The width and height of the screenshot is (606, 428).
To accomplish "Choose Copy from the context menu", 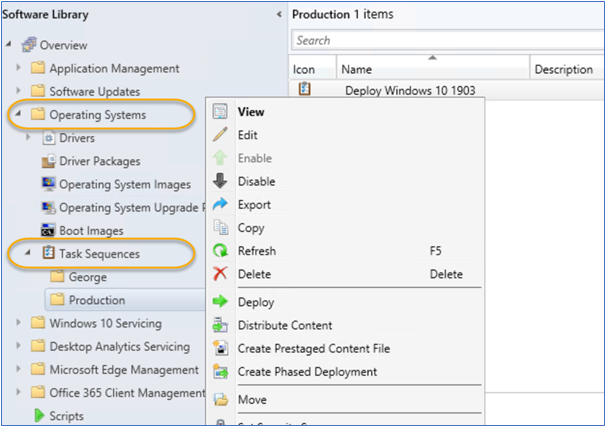I will (251, 228).
